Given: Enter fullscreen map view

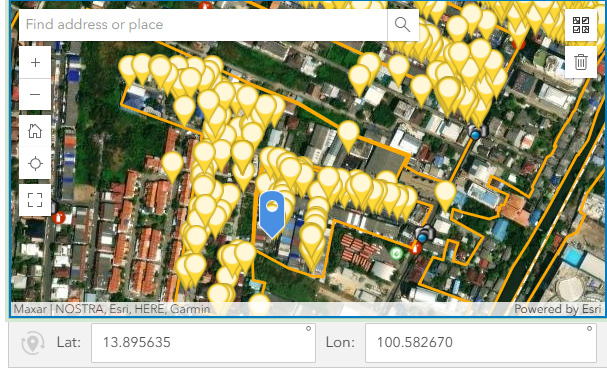Looking at the screenshot, I should point(35,200).
